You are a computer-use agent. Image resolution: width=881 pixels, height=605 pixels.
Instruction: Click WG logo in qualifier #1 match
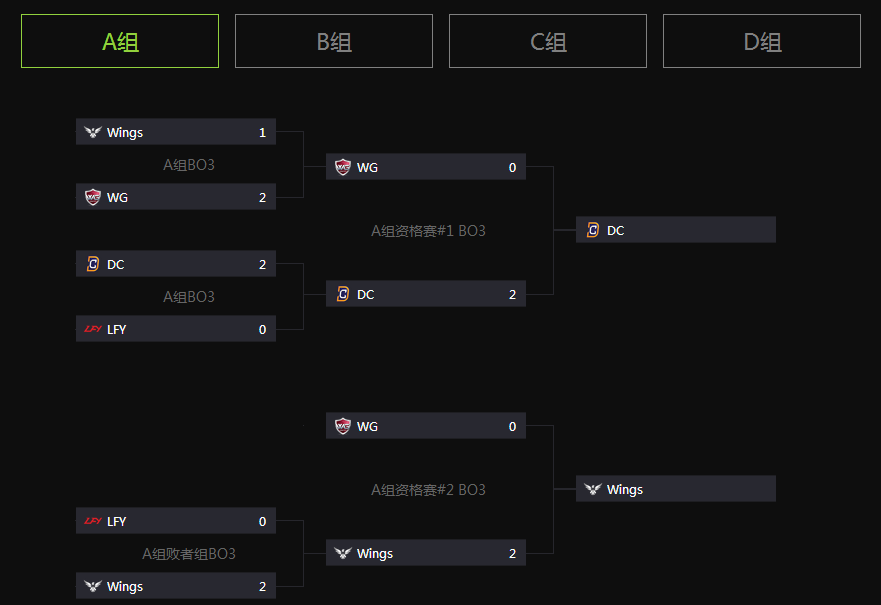[x=343, y=167]
